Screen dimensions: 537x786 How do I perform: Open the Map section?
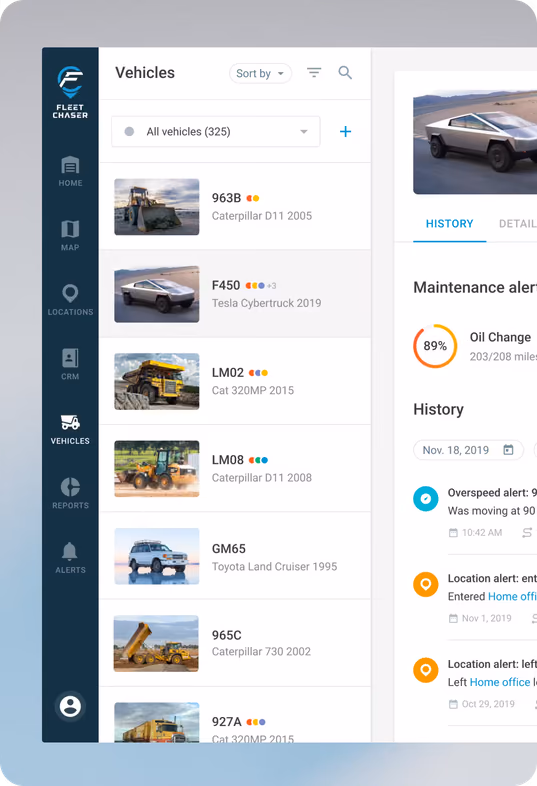tap(70, 236)
